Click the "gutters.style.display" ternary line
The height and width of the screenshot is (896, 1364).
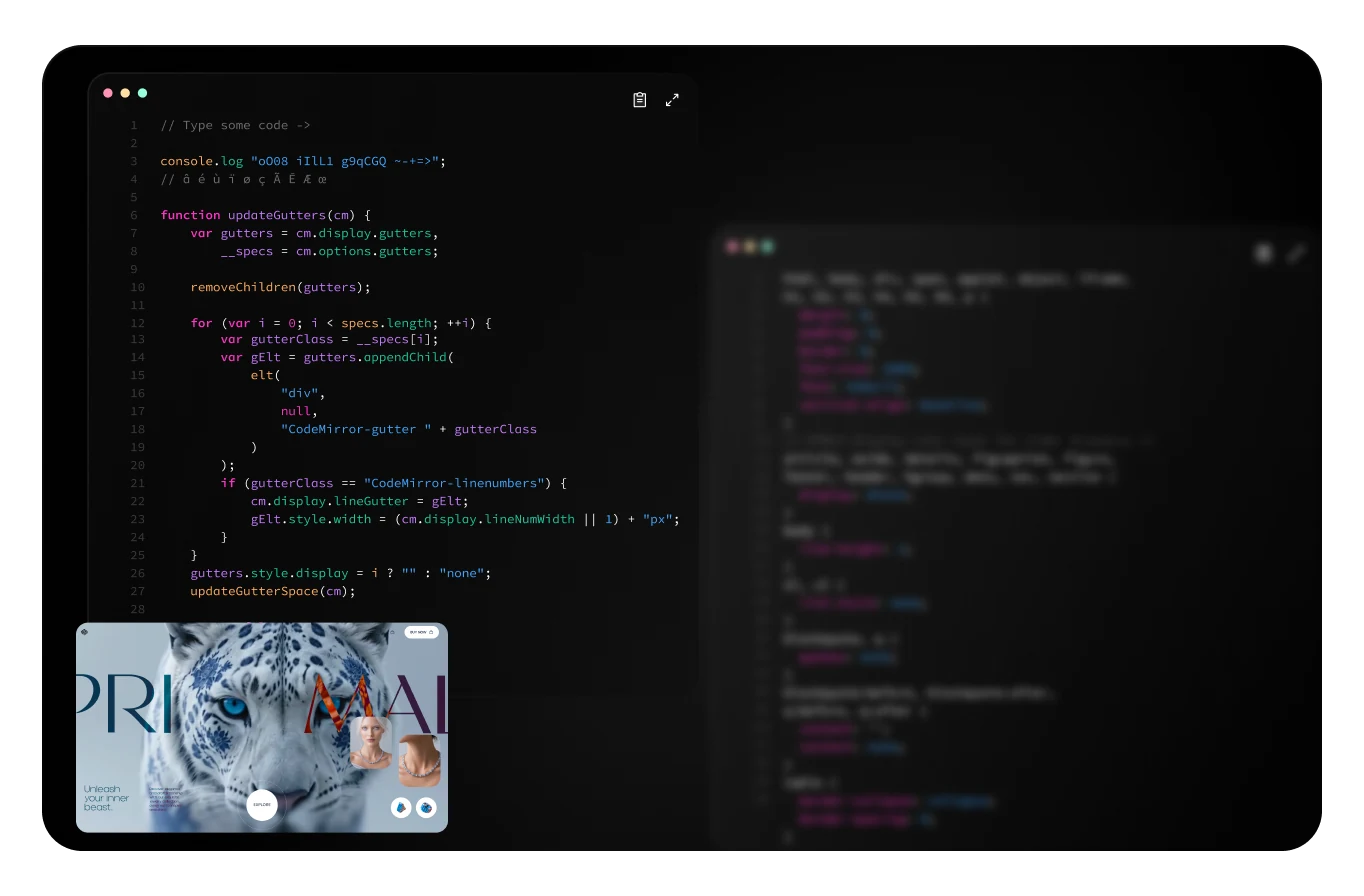(x=340, y=573)
